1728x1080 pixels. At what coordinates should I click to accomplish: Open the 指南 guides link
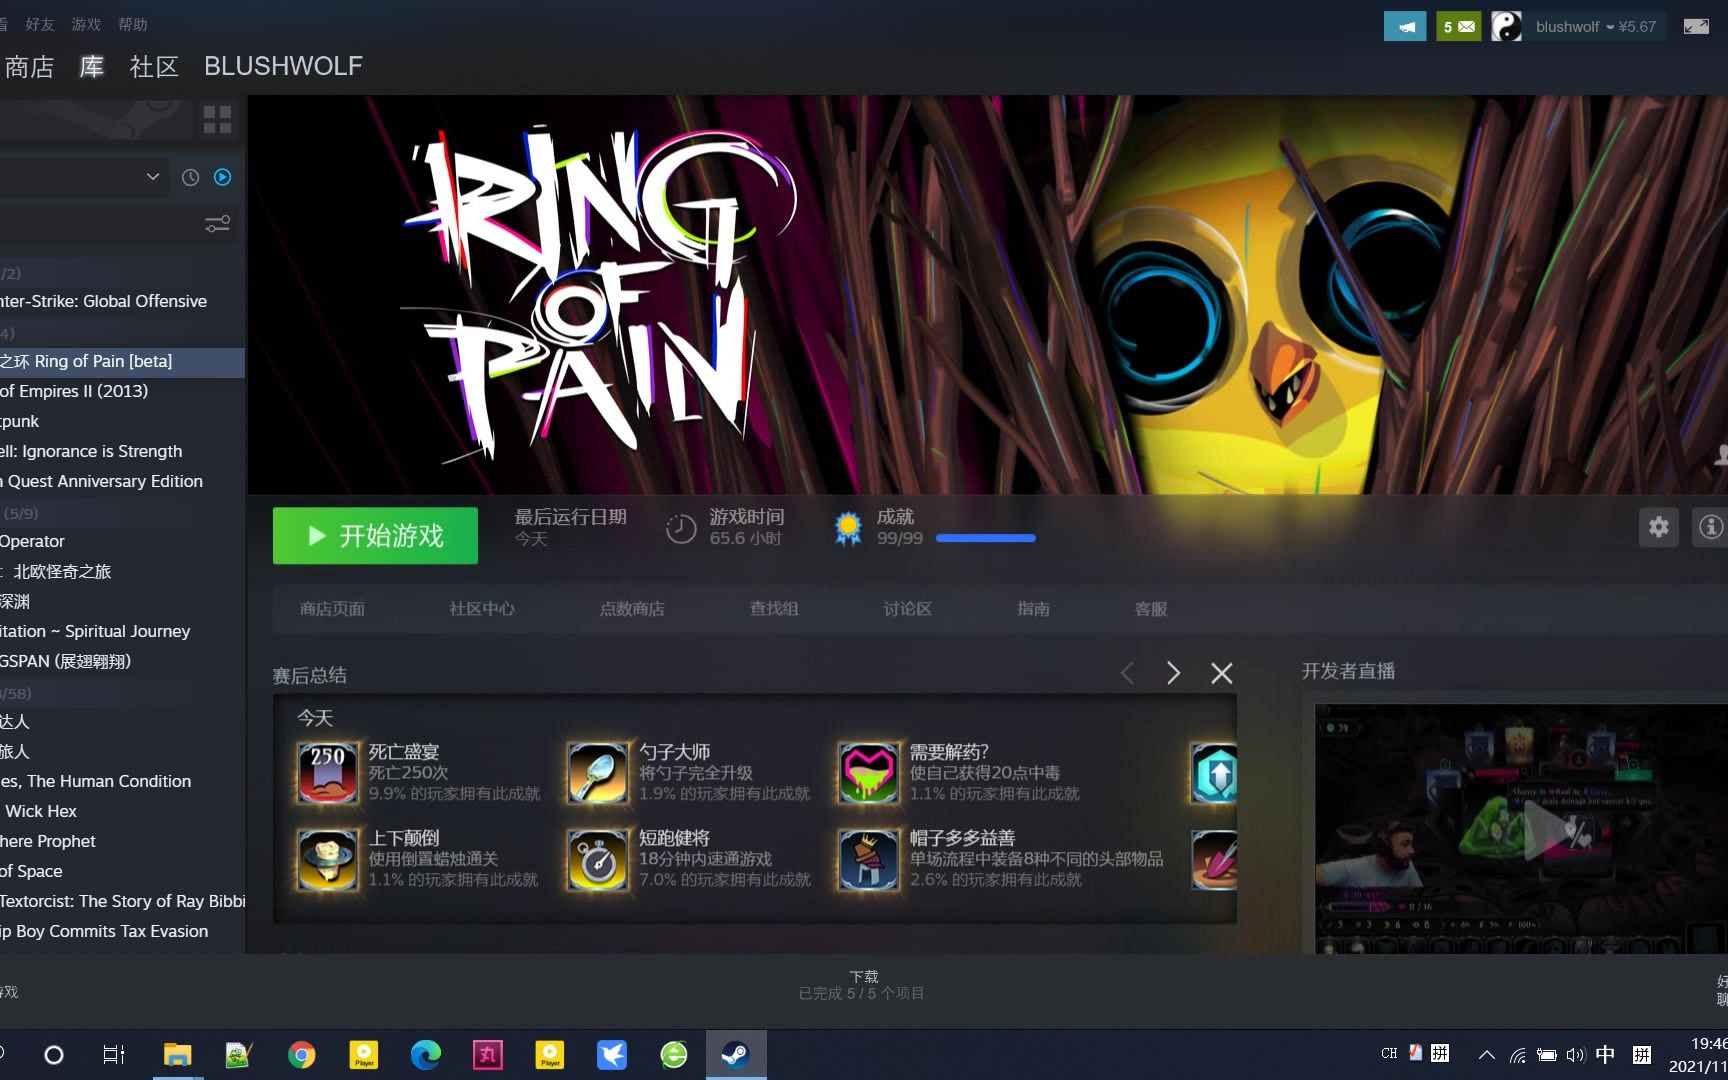tap(1033, 609)
